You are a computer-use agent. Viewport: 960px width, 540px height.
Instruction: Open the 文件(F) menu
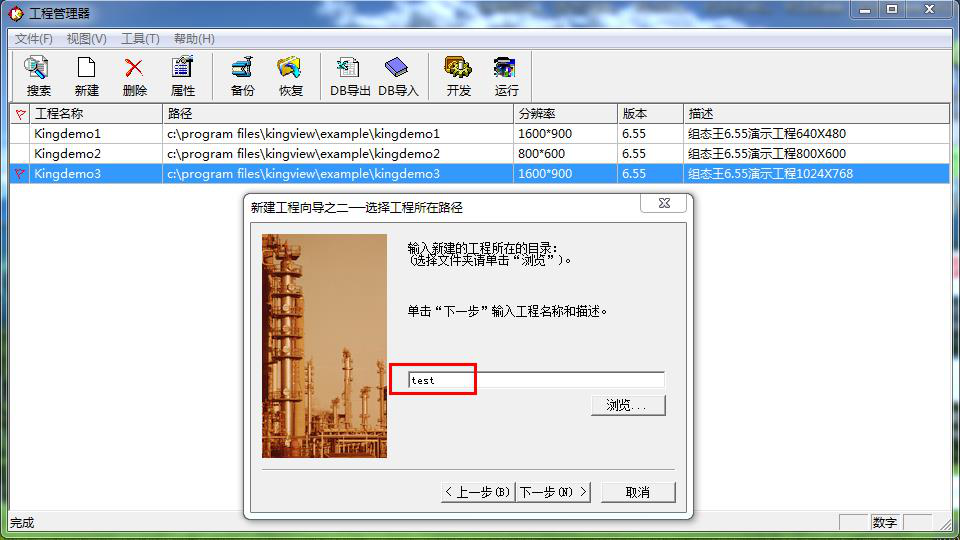click(x=34, y=39)
